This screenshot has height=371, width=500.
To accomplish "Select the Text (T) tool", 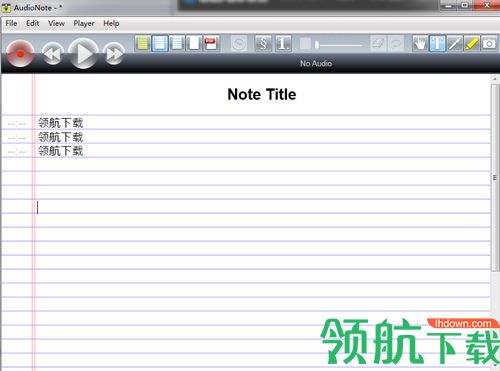I will click(437, 43).
